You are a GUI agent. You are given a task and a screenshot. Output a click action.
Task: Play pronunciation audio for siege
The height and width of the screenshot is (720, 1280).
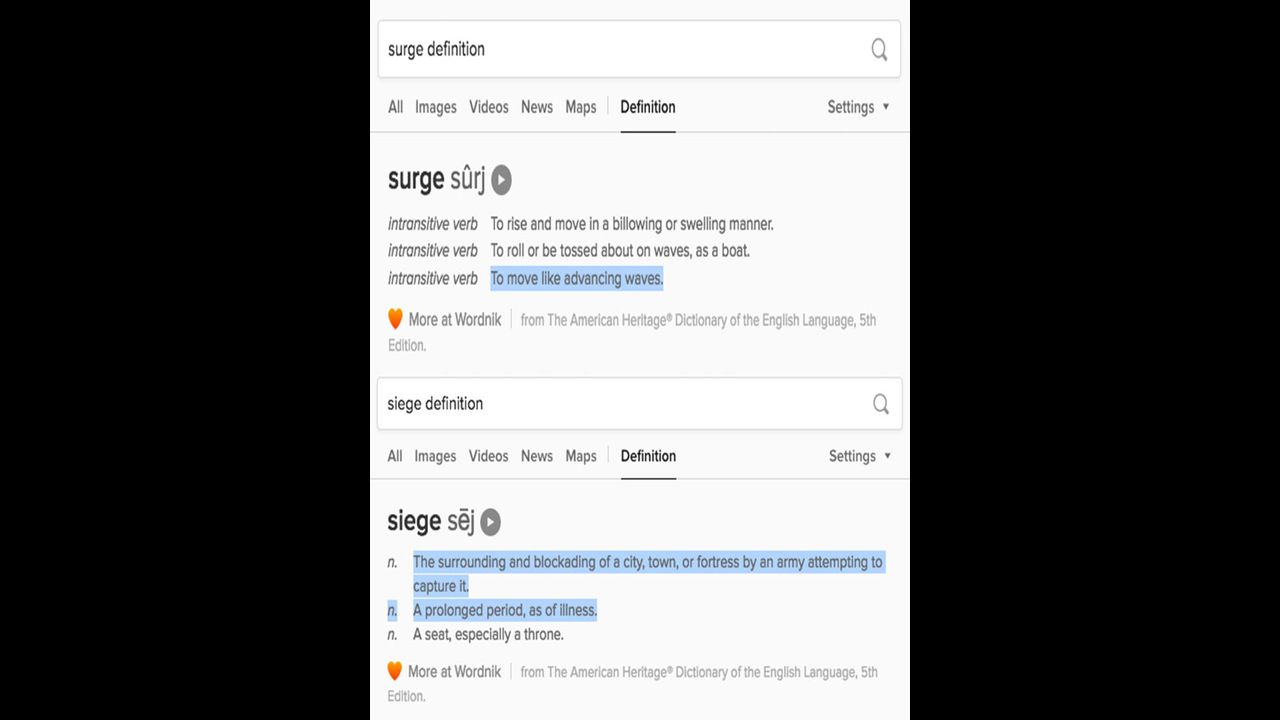point(490,522)
